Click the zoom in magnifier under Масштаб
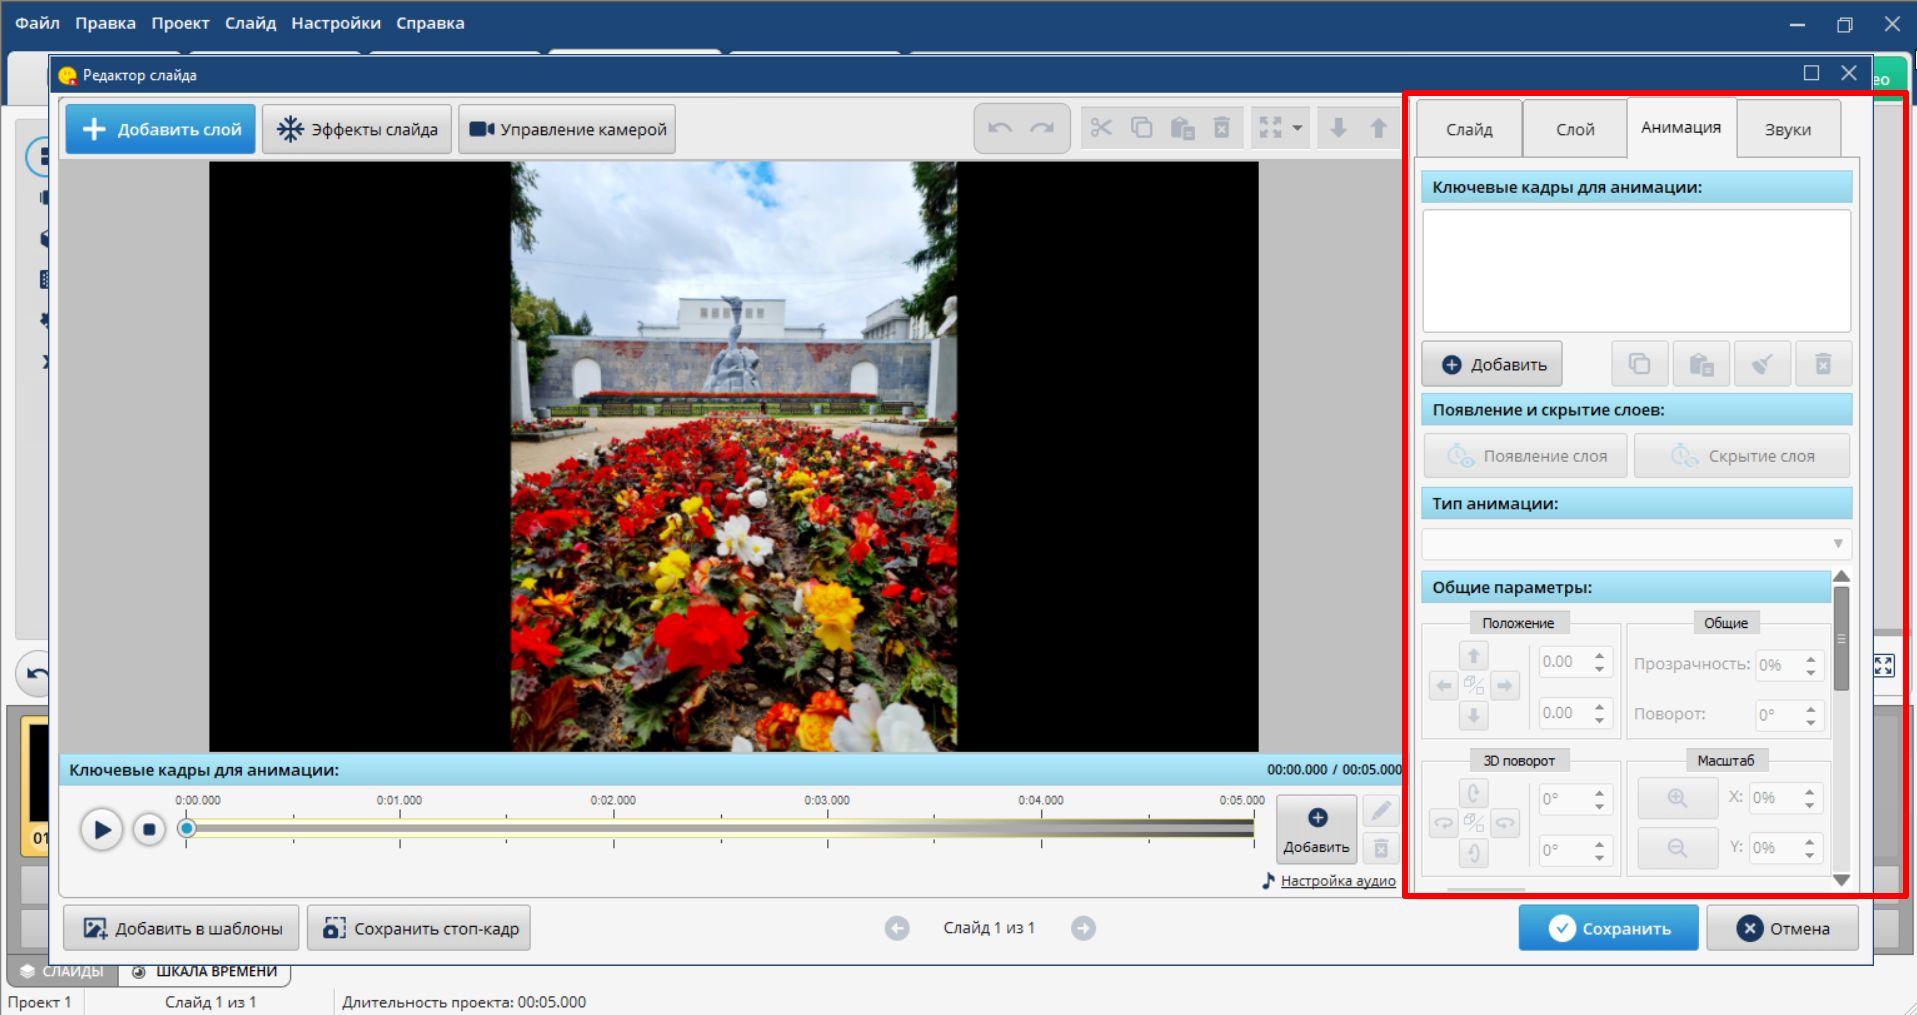Image resolution: width=1917 pixels, height=1015 pixels. 1677,798
